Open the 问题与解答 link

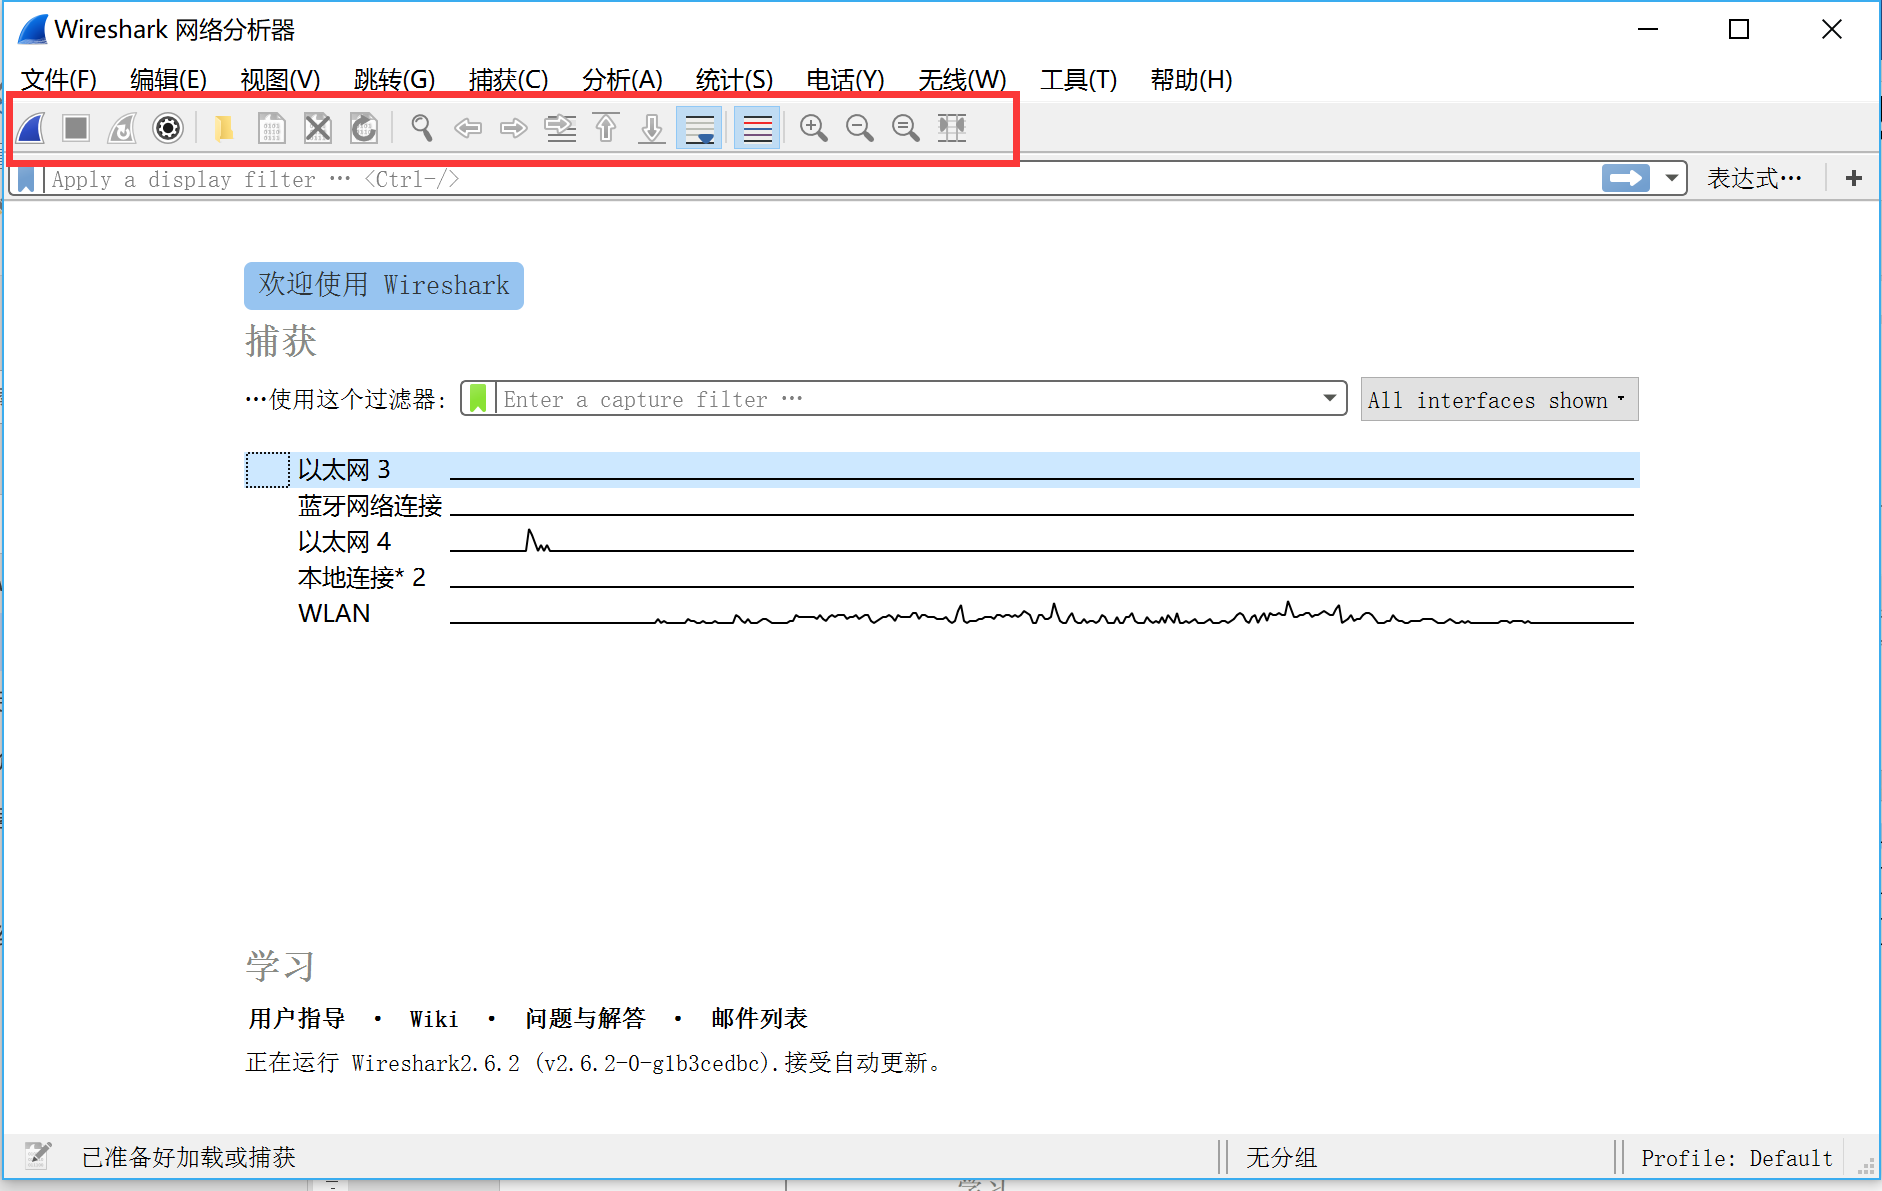pos(585,1019)
